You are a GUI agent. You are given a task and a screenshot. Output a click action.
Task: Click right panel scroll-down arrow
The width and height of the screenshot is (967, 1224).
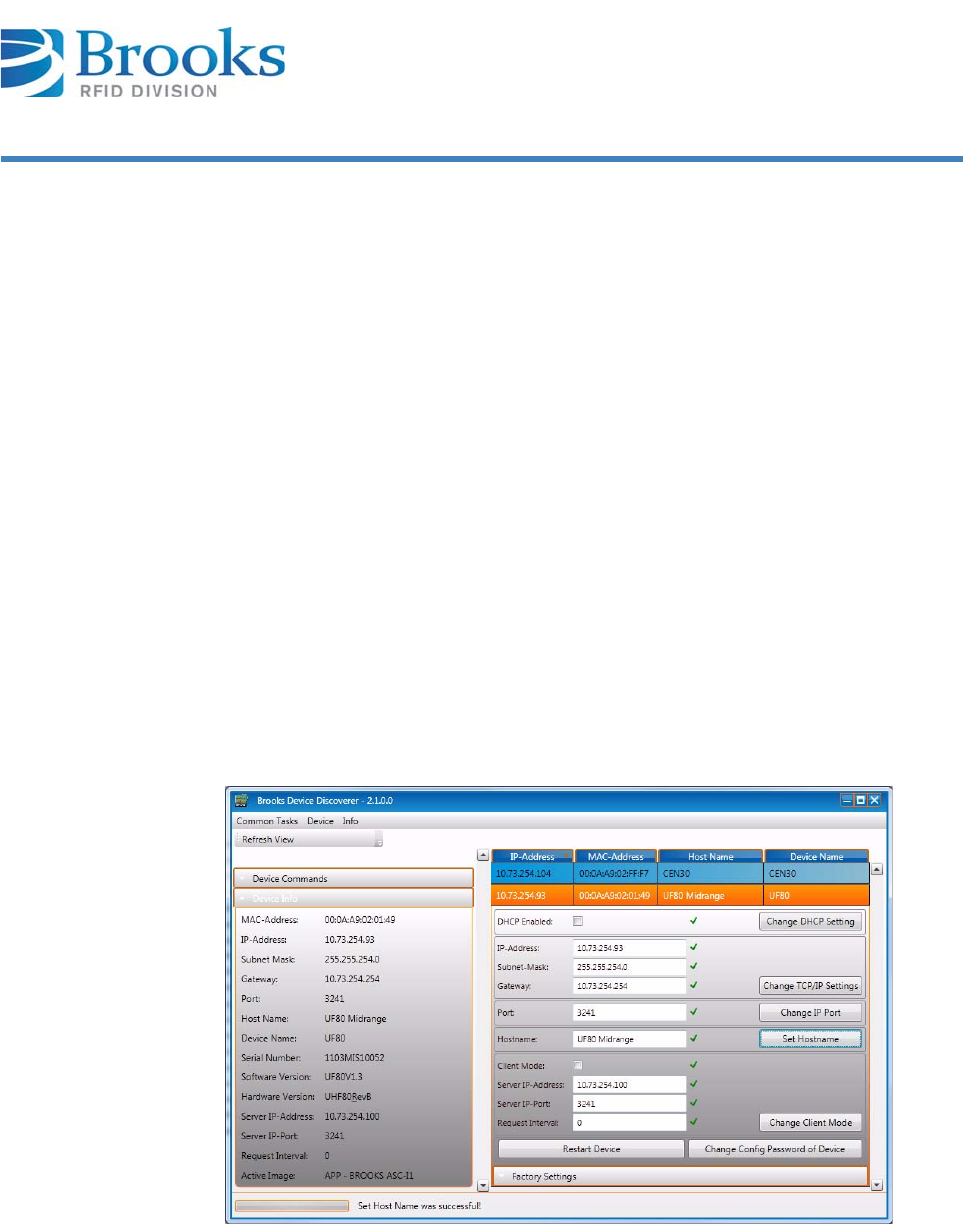(877, 1185)
